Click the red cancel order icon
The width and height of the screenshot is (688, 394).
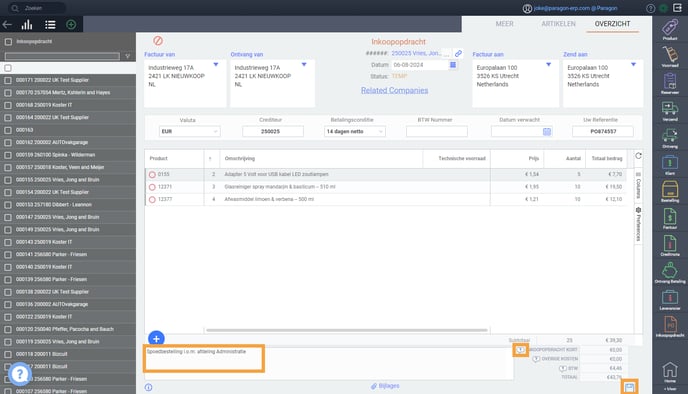(x=158, y=41)
